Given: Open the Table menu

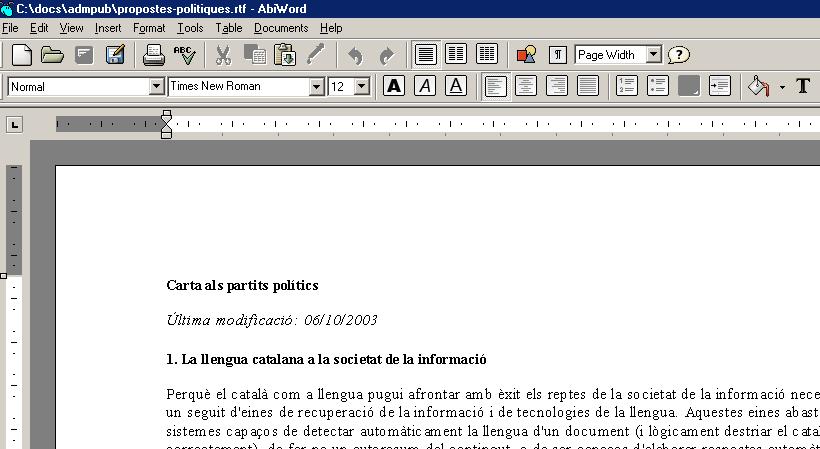Looking at the screenshot, I should coord(229,28).
